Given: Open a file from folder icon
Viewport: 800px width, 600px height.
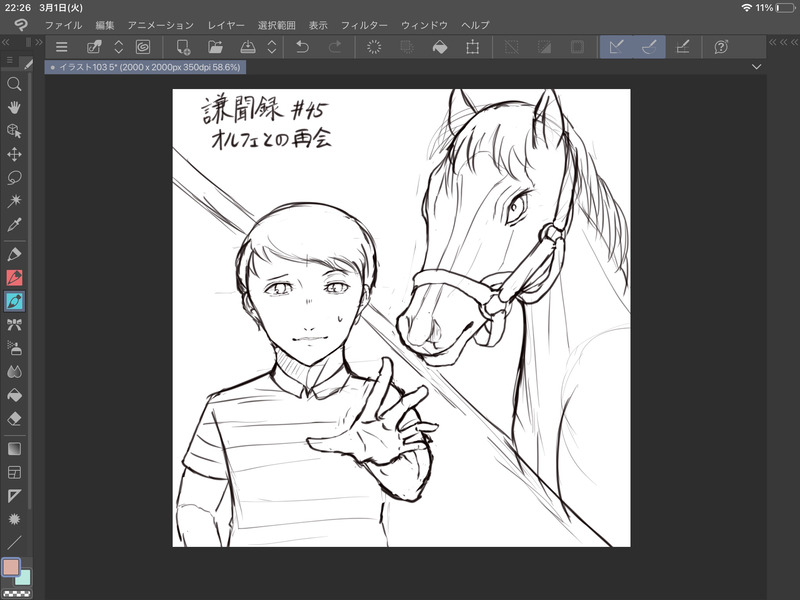Looking at the screenshot, I should point(215,47).
